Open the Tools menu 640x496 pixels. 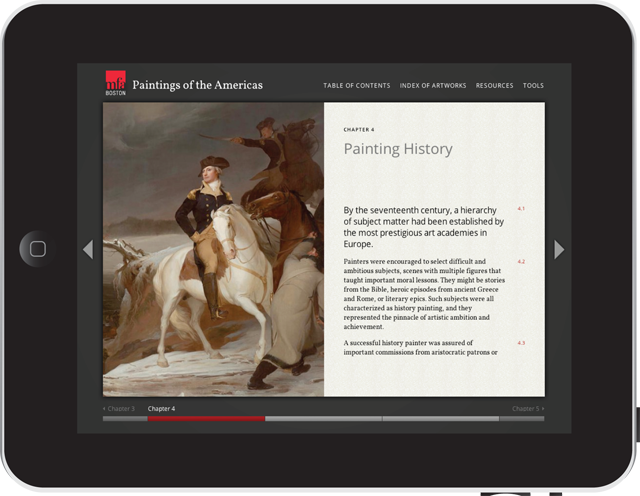pyautogui.click(x=533, y=86)
